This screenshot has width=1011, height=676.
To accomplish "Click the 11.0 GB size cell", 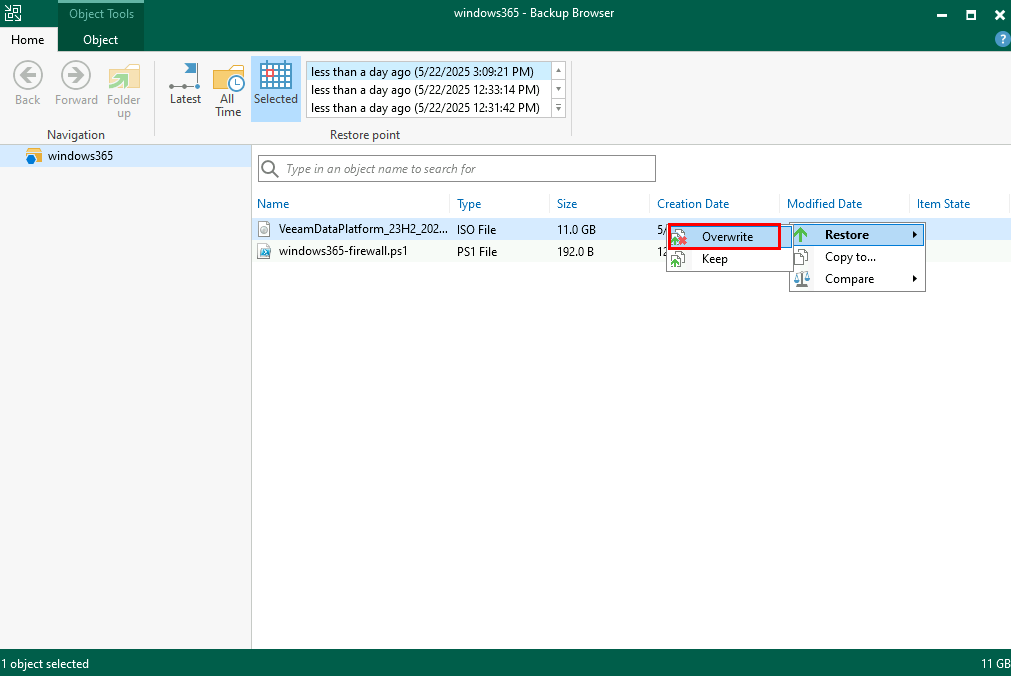I will point(576,230).
